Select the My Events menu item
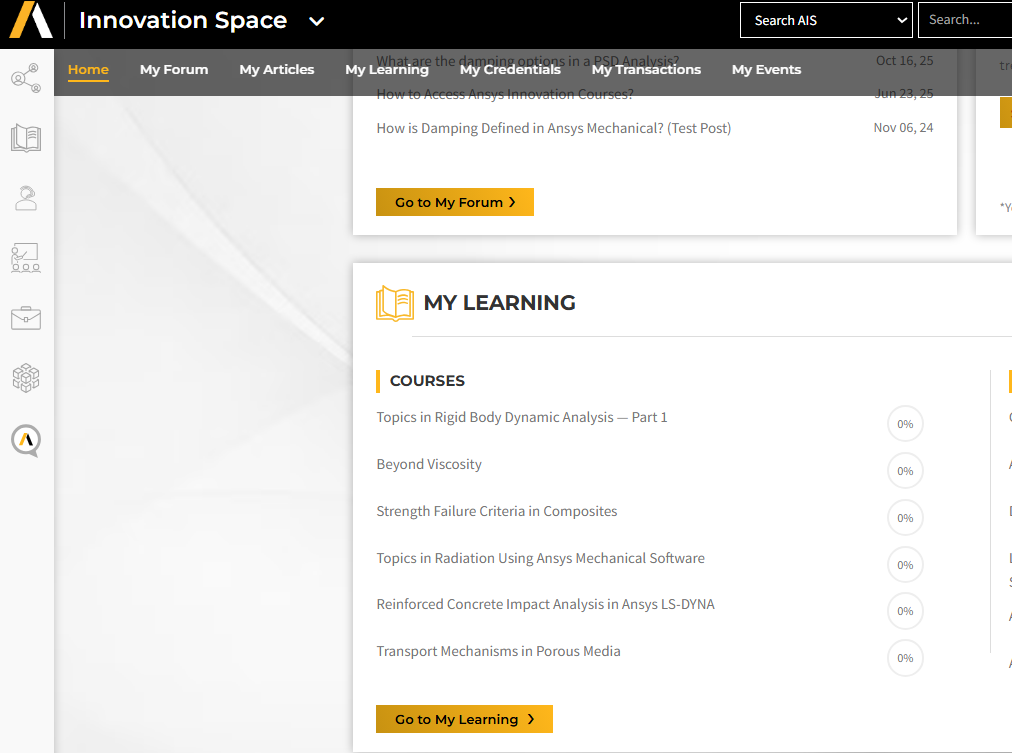The width and height of the screenshot is (1012, 753). click(766, 70)
